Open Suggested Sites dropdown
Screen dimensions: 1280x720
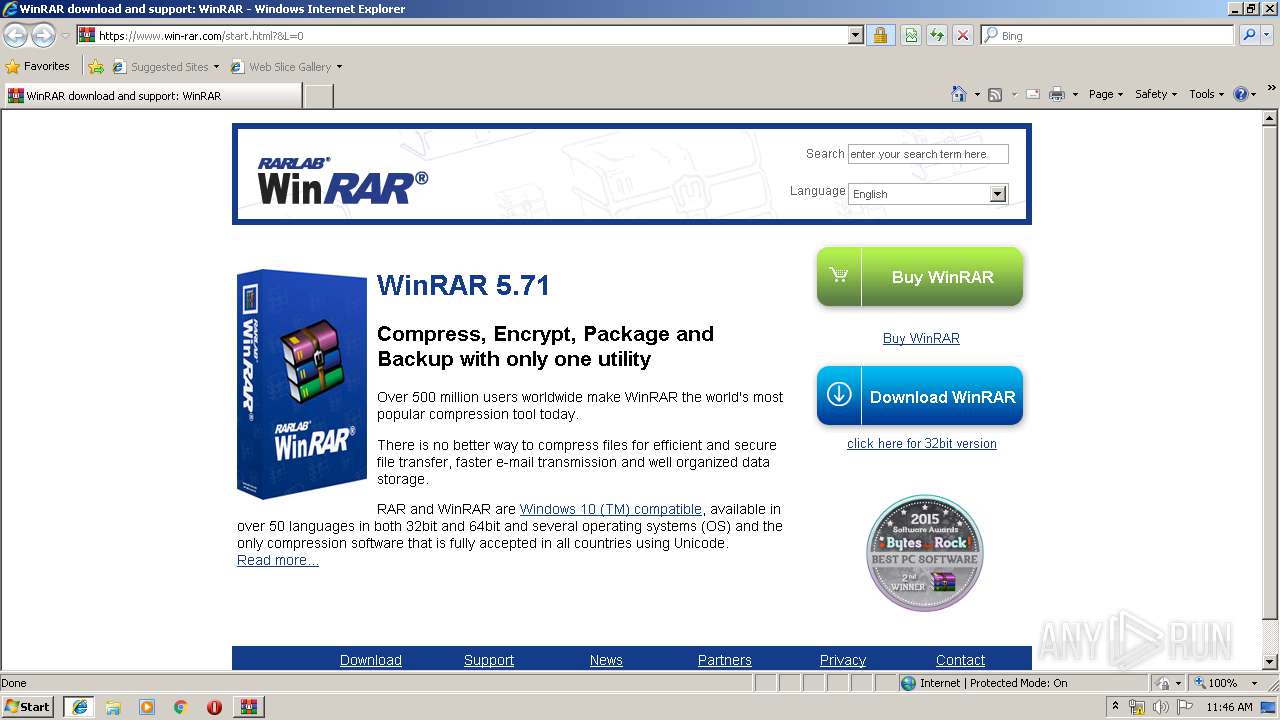[165, 67]
